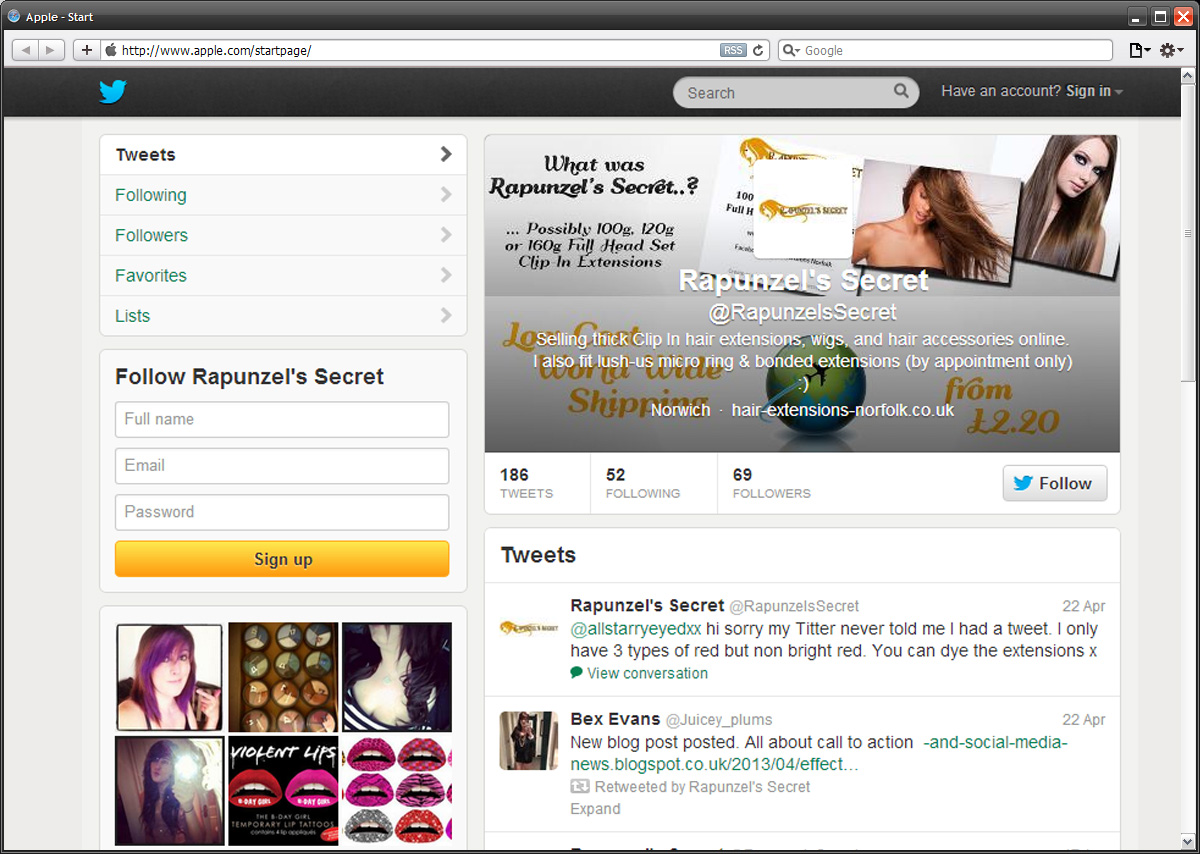
Task: Expand the Following section chevron
Action: pyautogui.click(x=446, y=195)
